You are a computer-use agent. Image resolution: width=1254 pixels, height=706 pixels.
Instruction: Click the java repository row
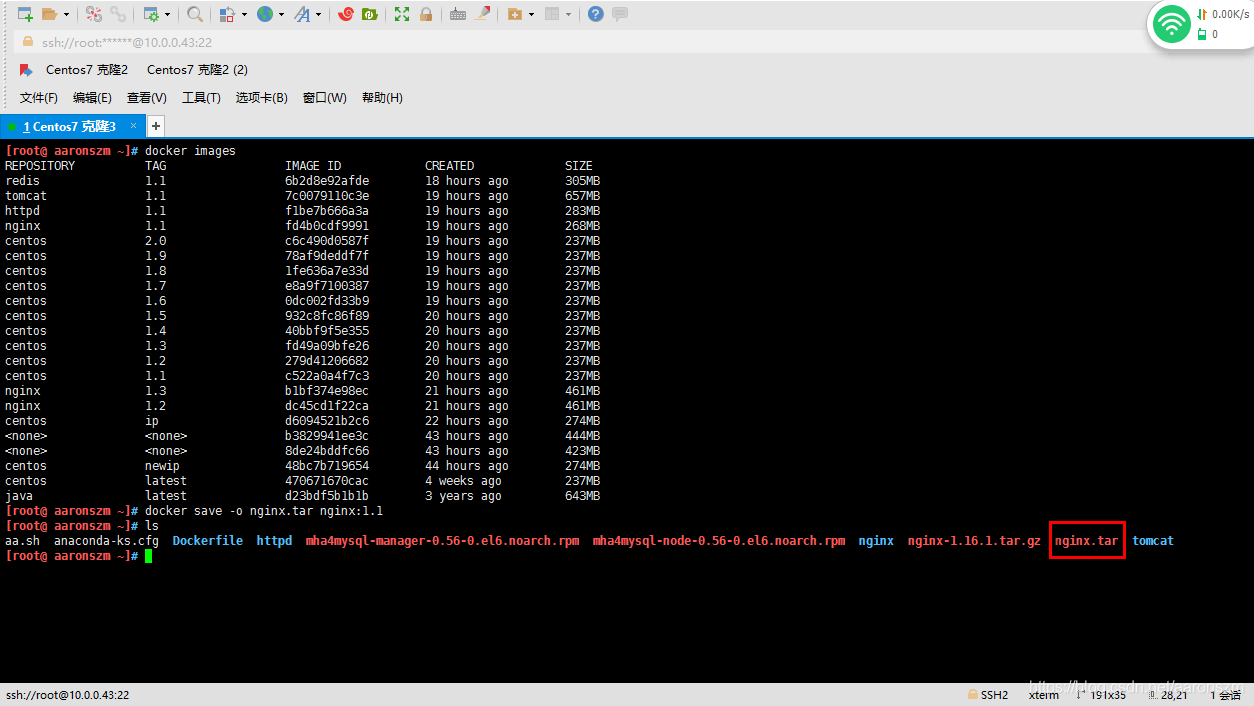click(303, 496)
